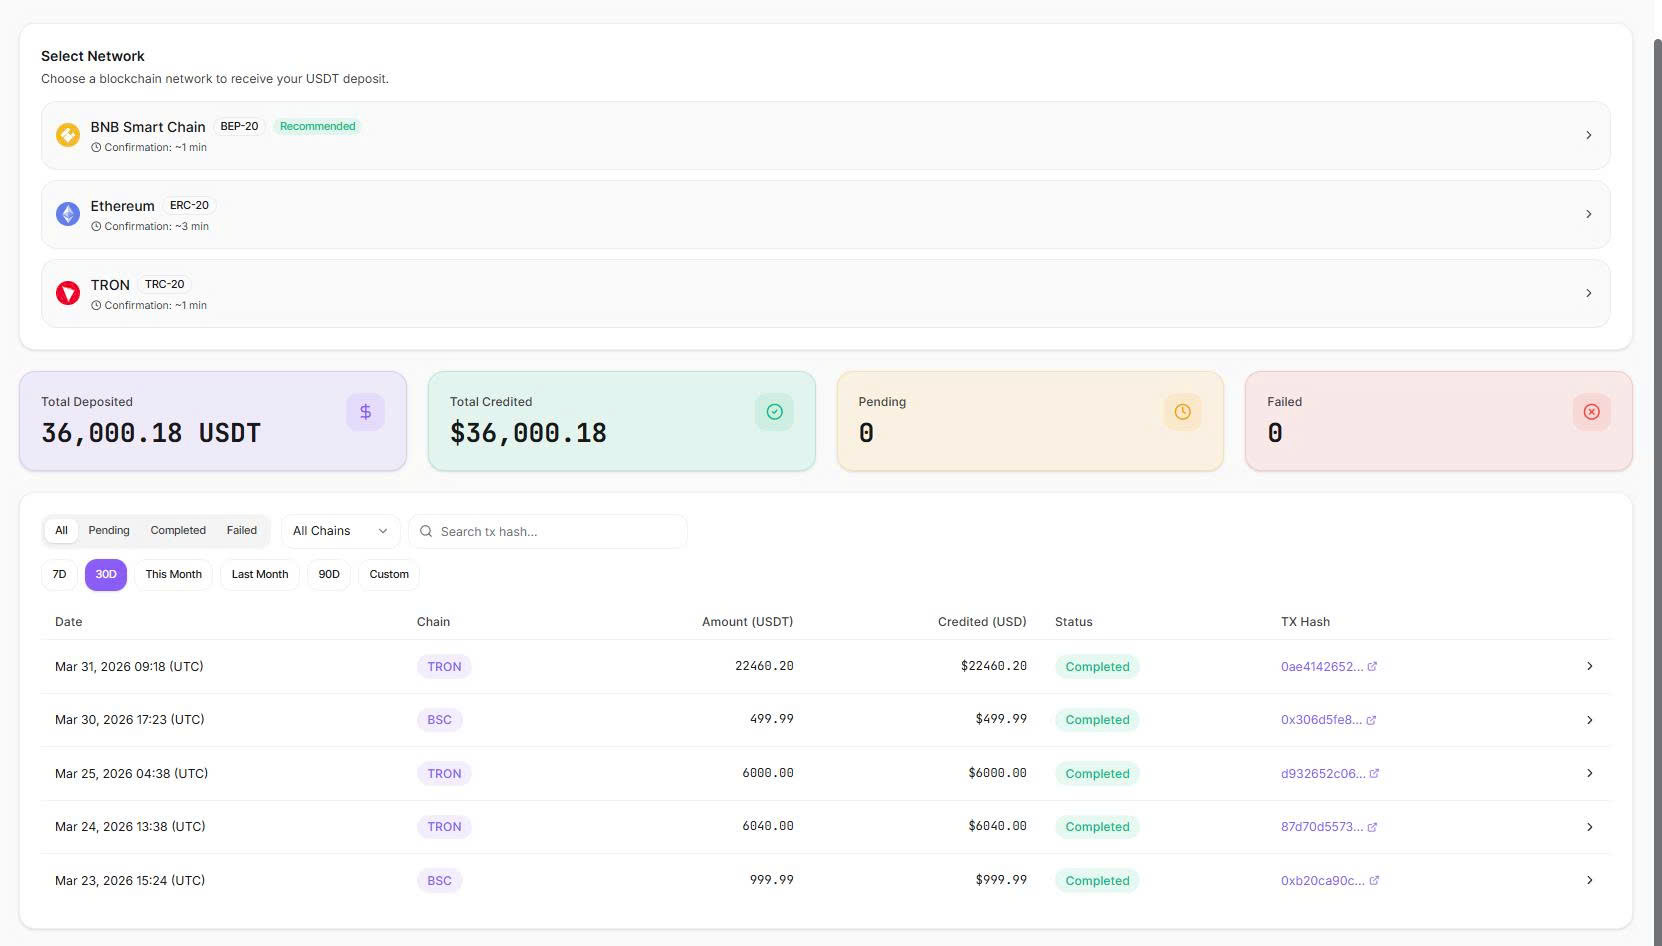This screenshot has width=1662, height=946.
Task: Click the checkmark icon on Total Credited
Action: (x=774, y=412)
